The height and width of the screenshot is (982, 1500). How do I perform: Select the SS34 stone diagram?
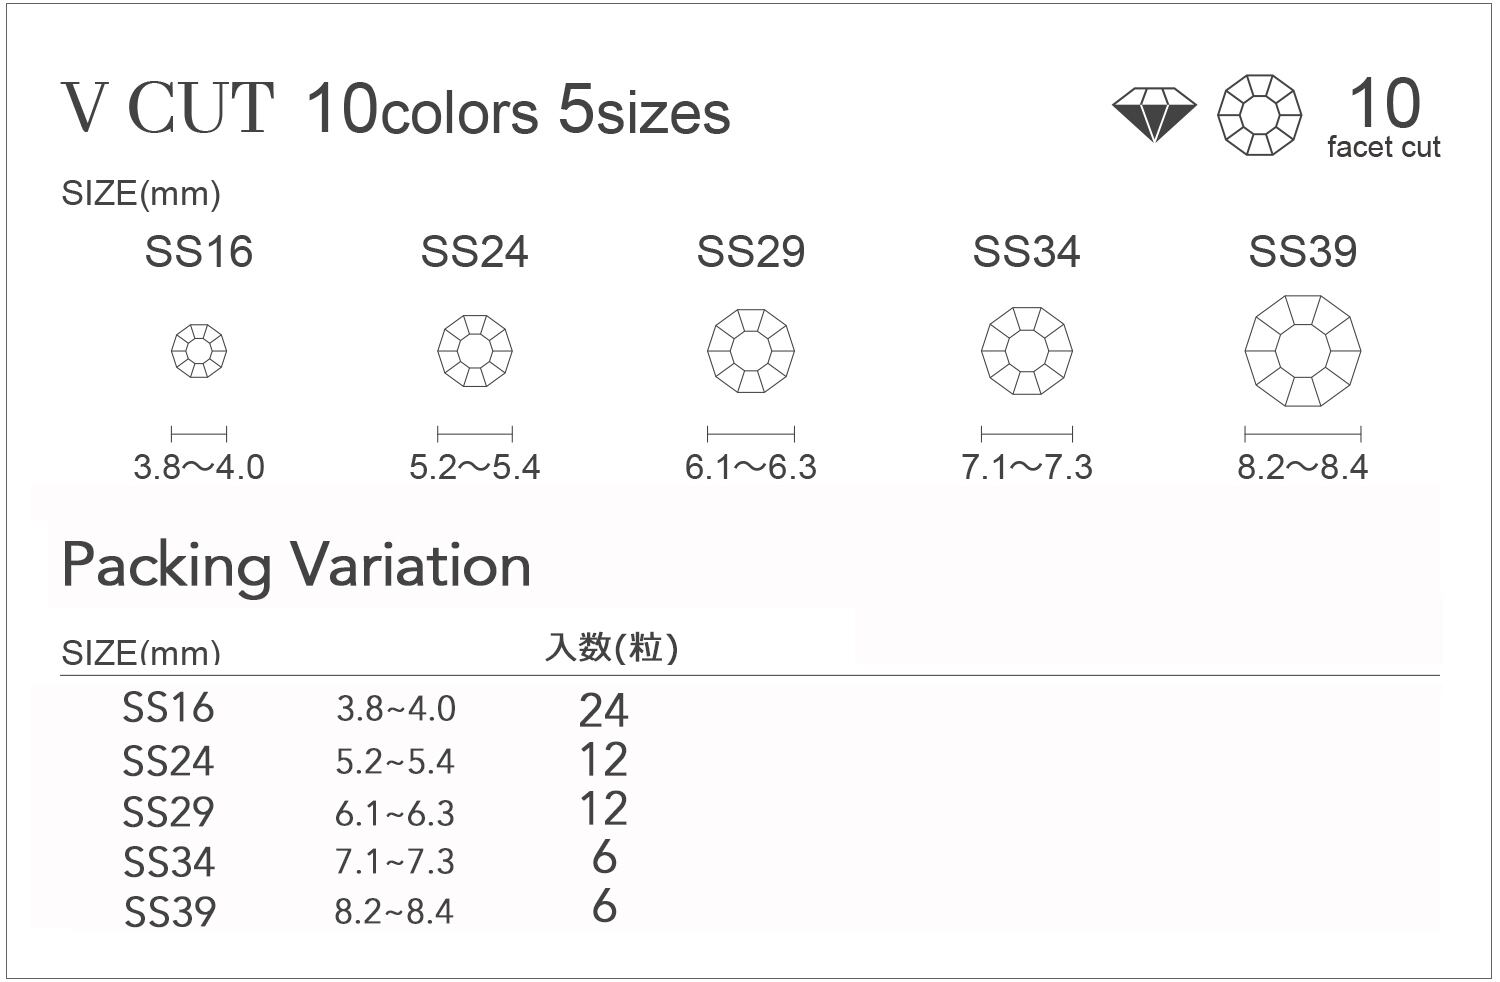1027,351
